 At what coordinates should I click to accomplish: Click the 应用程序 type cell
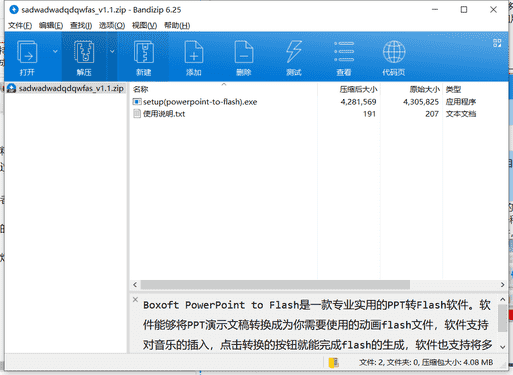(x=461, y=102)
